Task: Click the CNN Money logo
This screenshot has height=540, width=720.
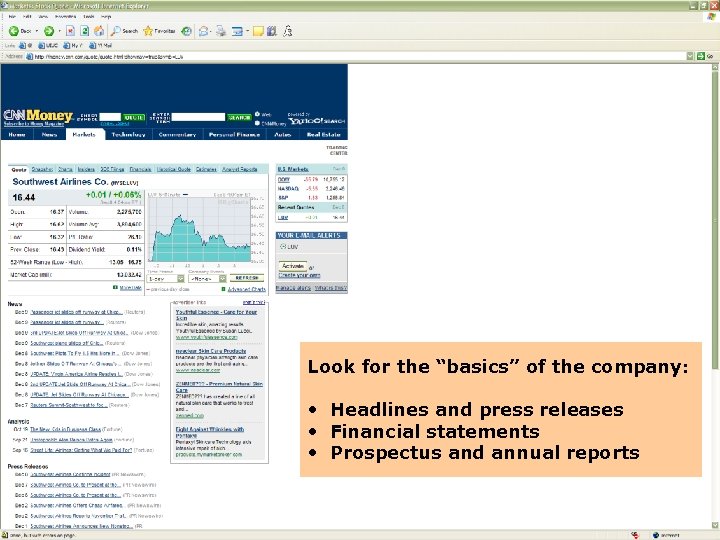Action: coord(38,115)
